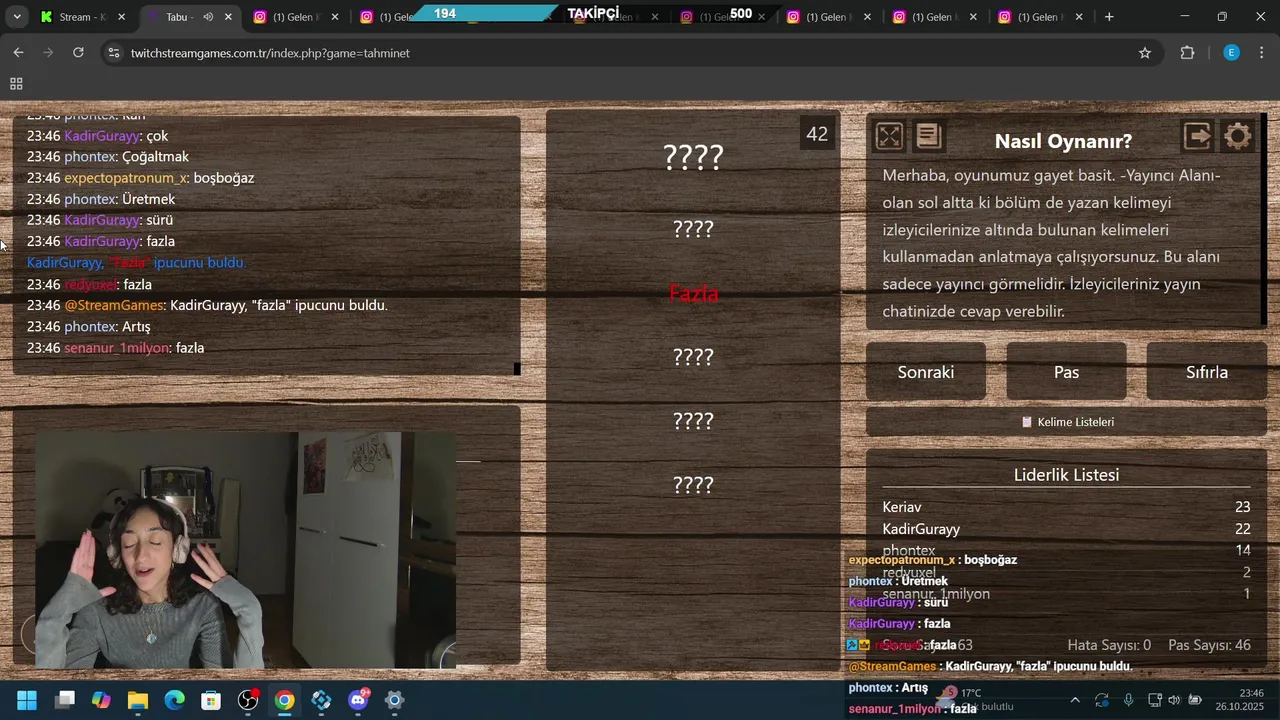Switch to the first Instagram Gelen tab
This screenshot has width=1280, height=720.
(x=296, y=17)
